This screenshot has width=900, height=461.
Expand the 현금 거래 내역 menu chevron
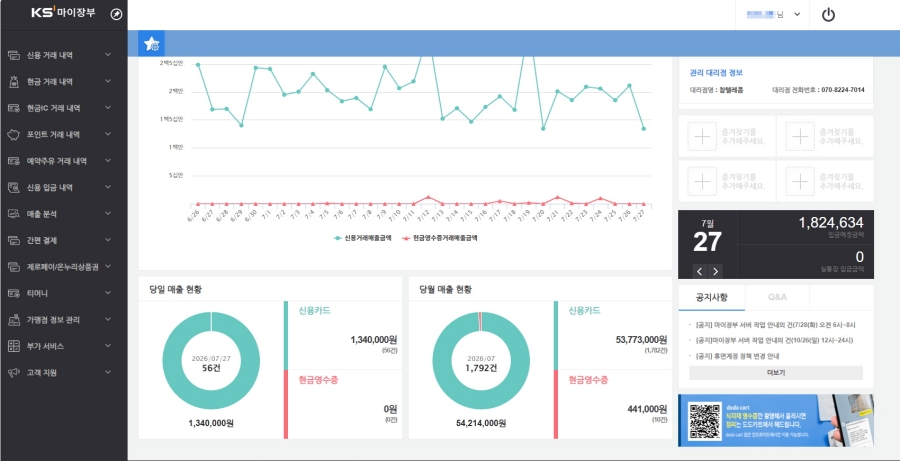[108, 82]
